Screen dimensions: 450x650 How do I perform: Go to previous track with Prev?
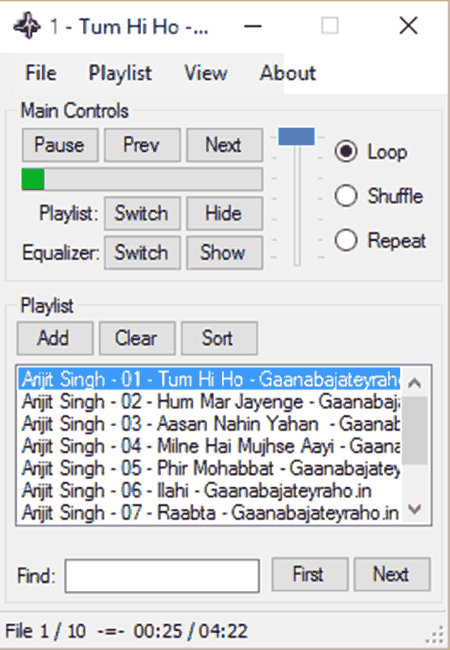[142, 145]
